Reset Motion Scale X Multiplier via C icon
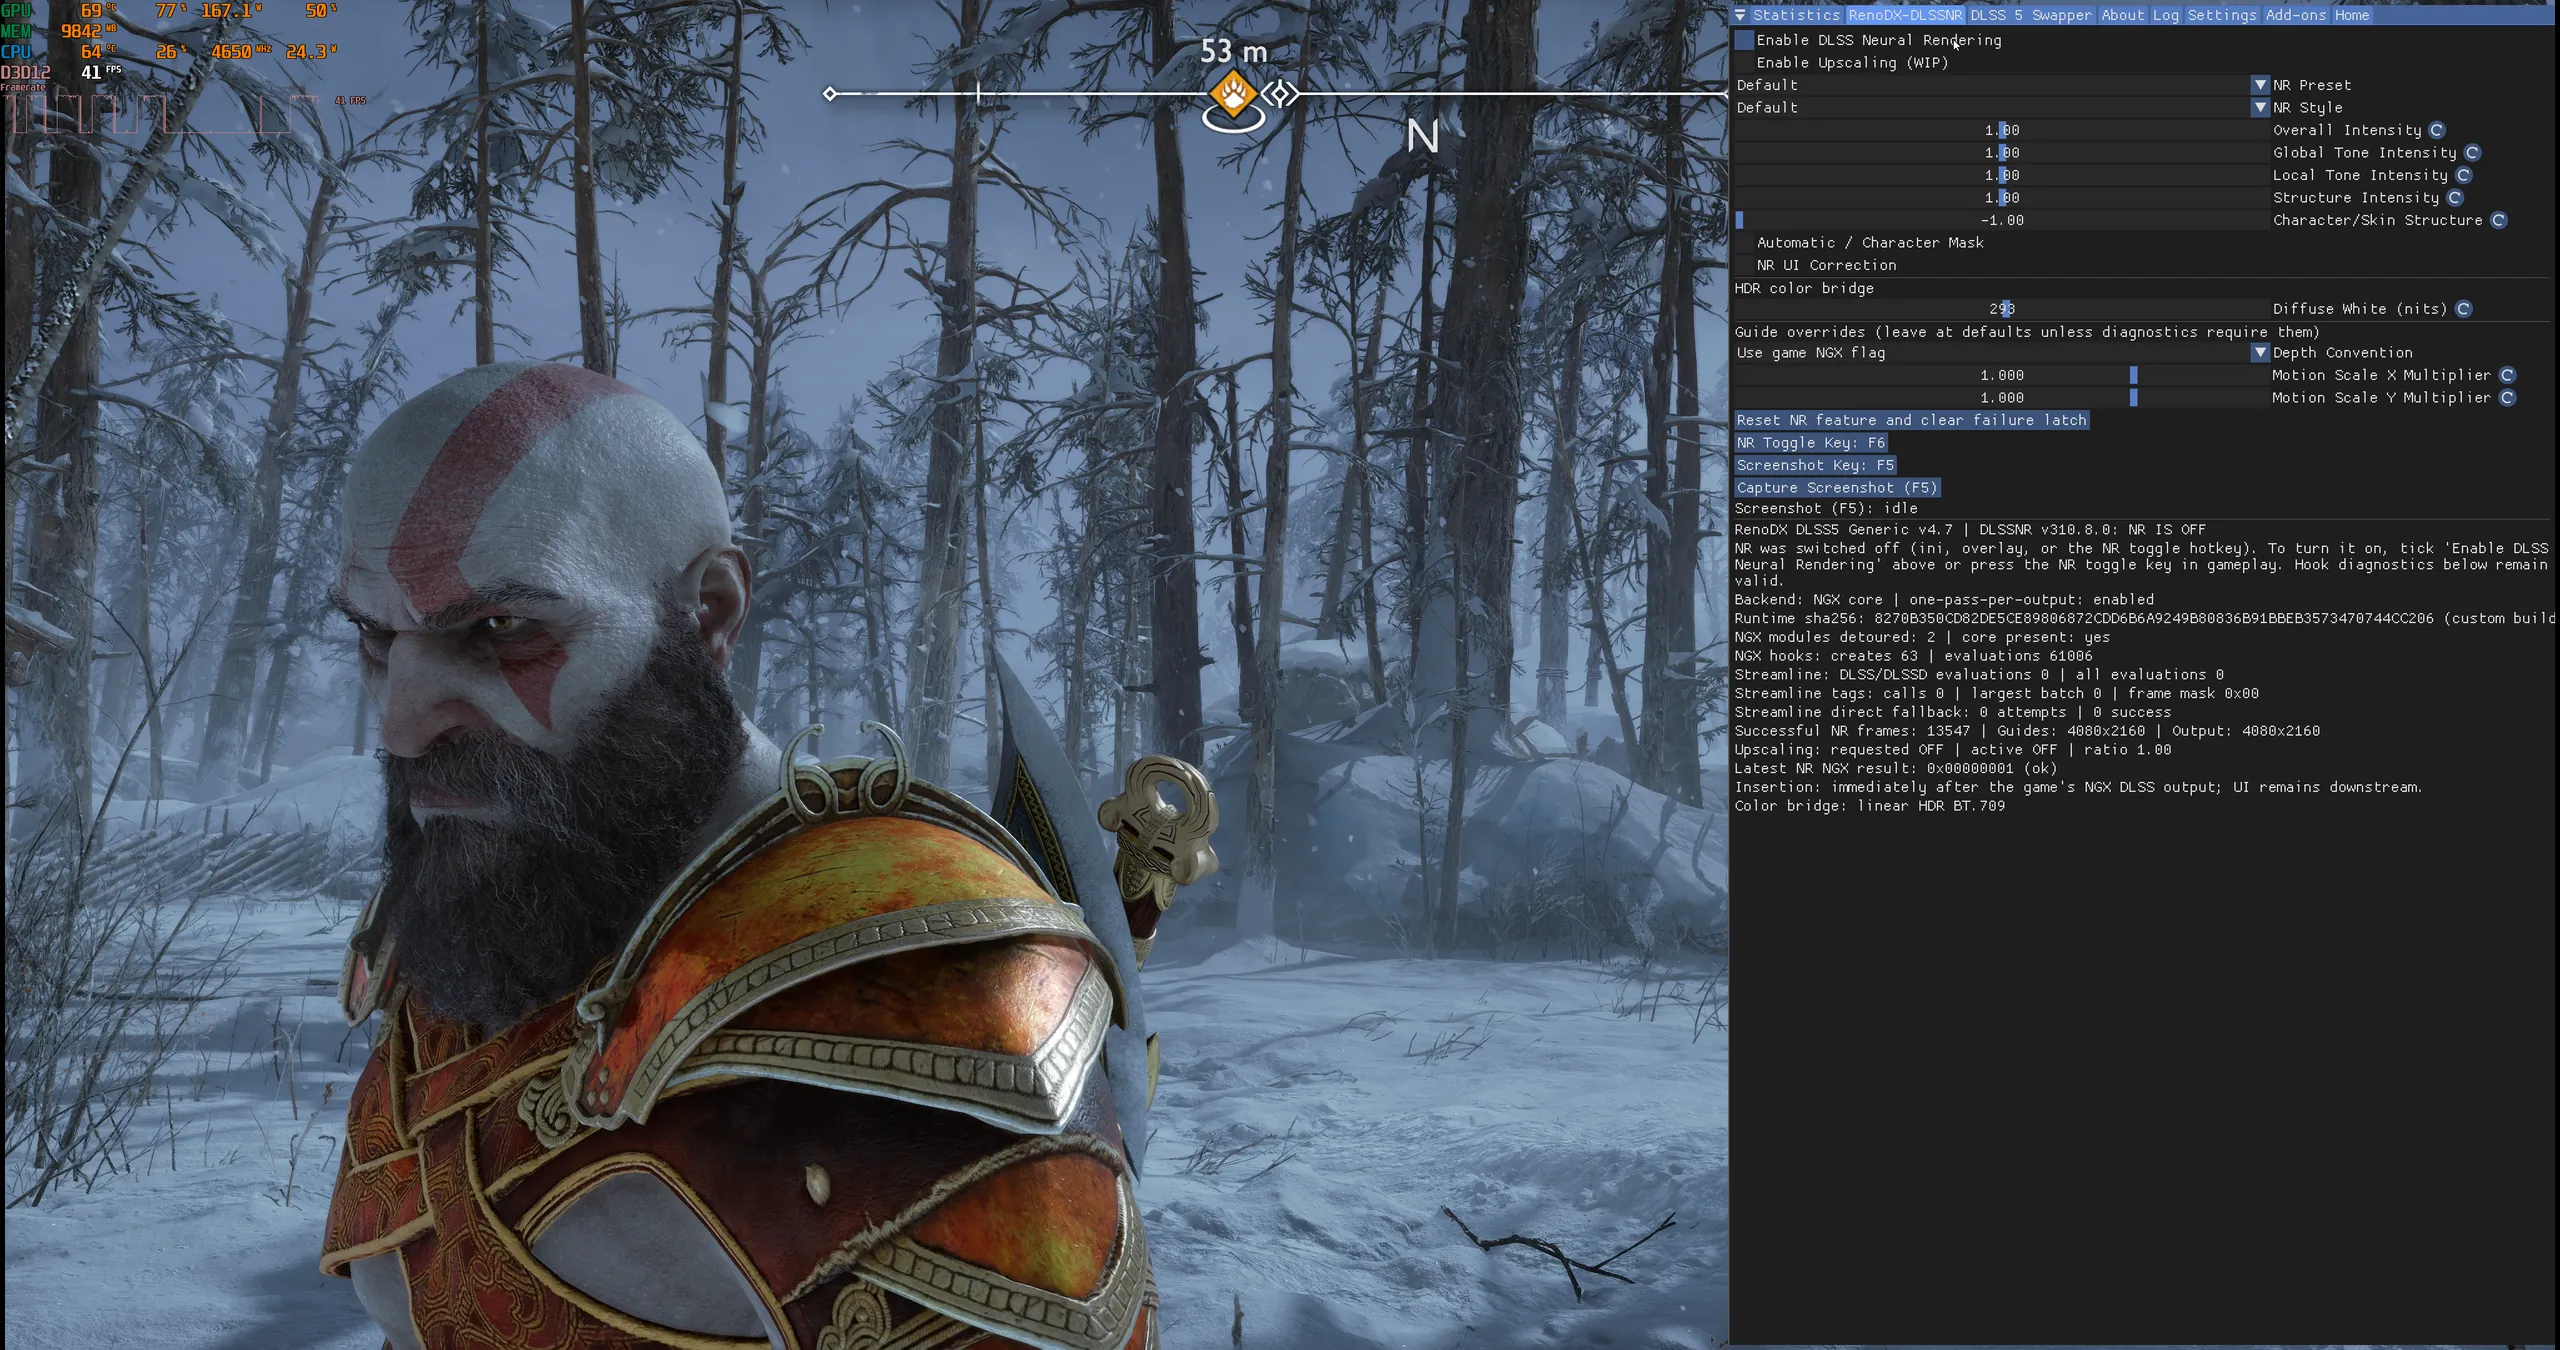This screenshot has width=2560, height=1350. 2507,375
